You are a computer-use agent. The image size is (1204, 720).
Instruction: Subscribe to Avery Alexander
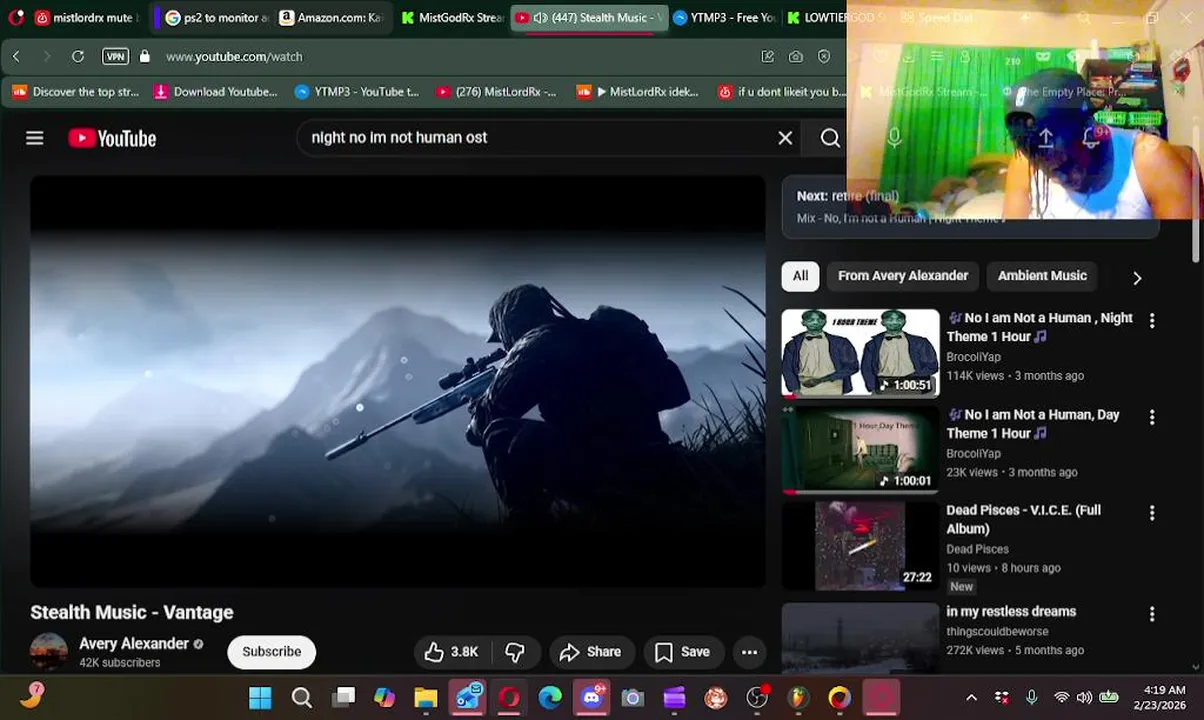coord(271,652)
